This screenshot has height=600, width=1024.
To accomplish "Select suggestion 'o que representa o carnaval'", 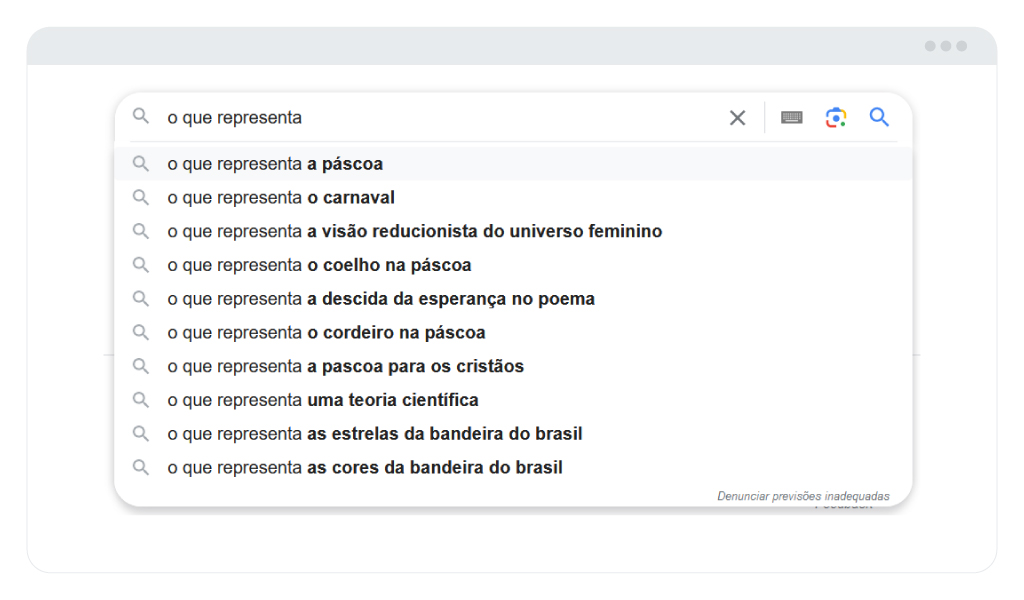I will coord(513,197).
